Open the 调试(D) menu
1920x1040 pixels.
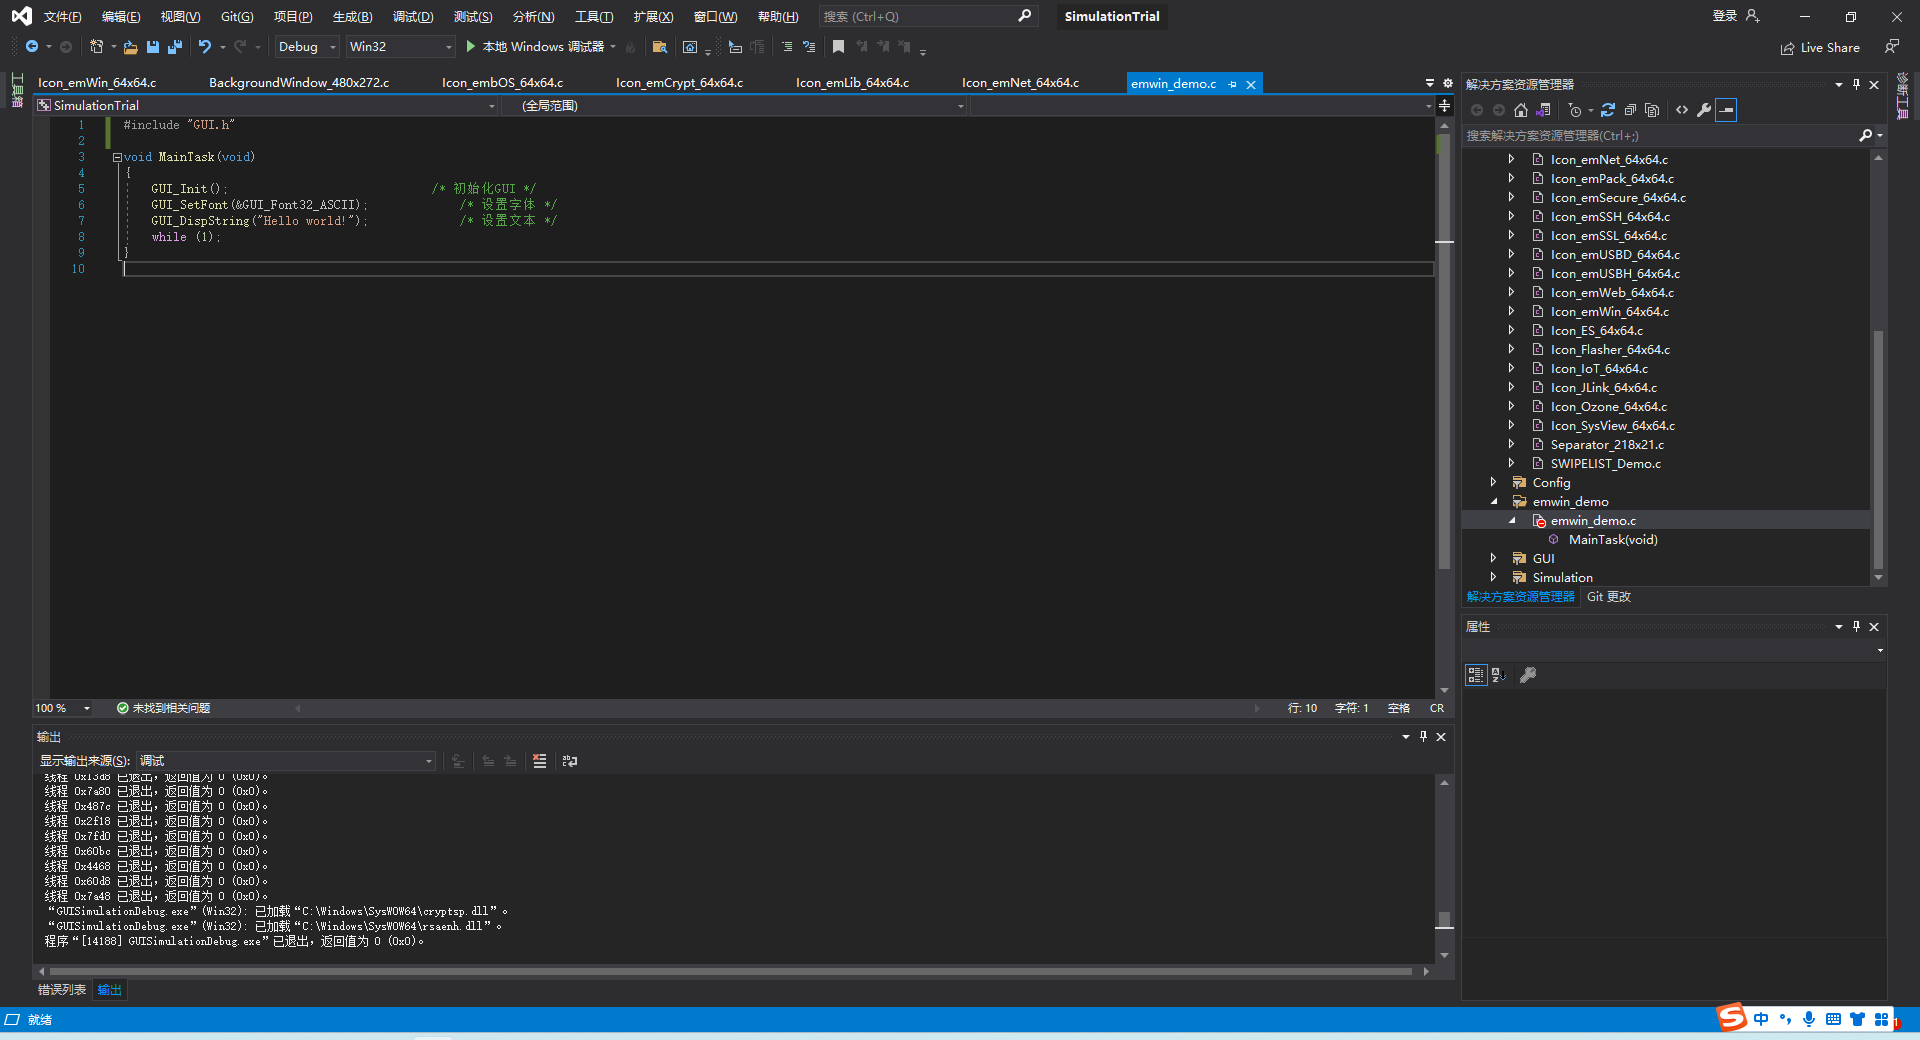(x=413, y=17)
